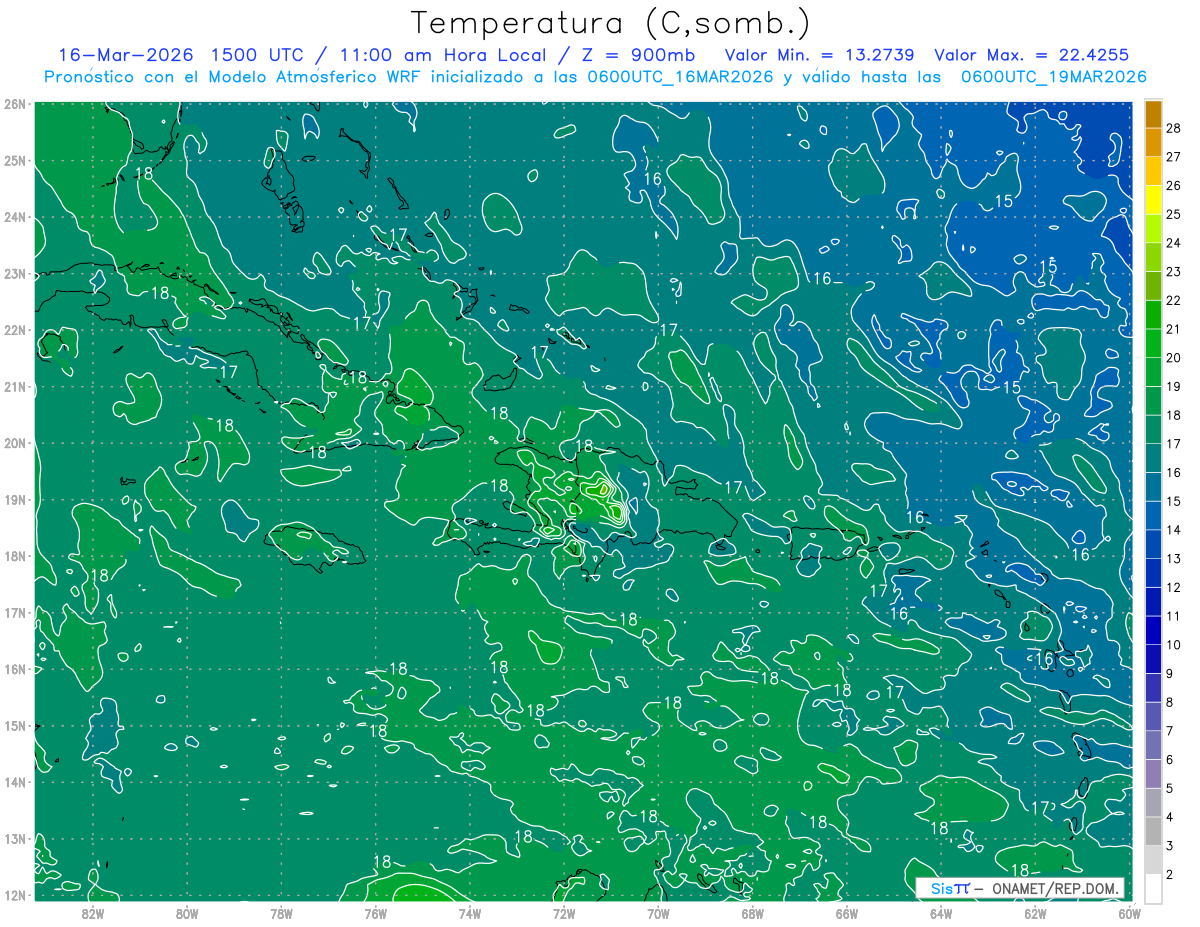Click the "16N" latitude label
The height and width of the screenshot is (927, 1200).
(14, 669)
